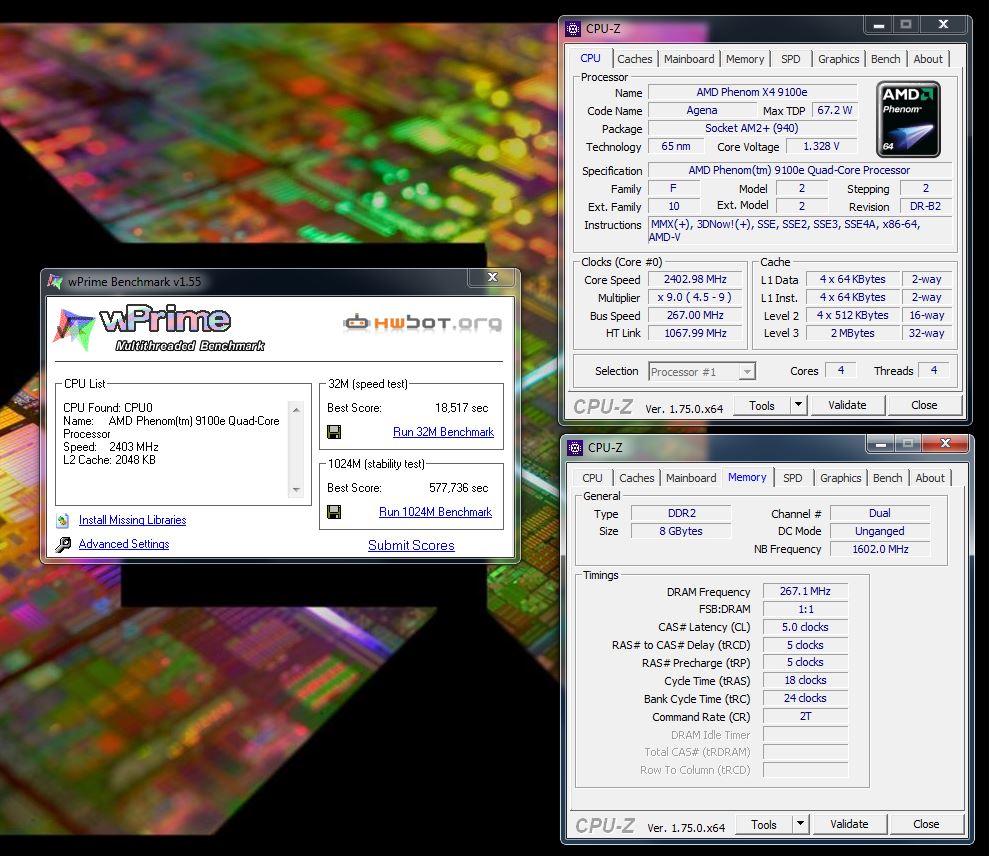Minimize the lower CPU-Z Memory window
This screenshot has width=989, height=856.
pyautogui.click(x=881, y=443)
